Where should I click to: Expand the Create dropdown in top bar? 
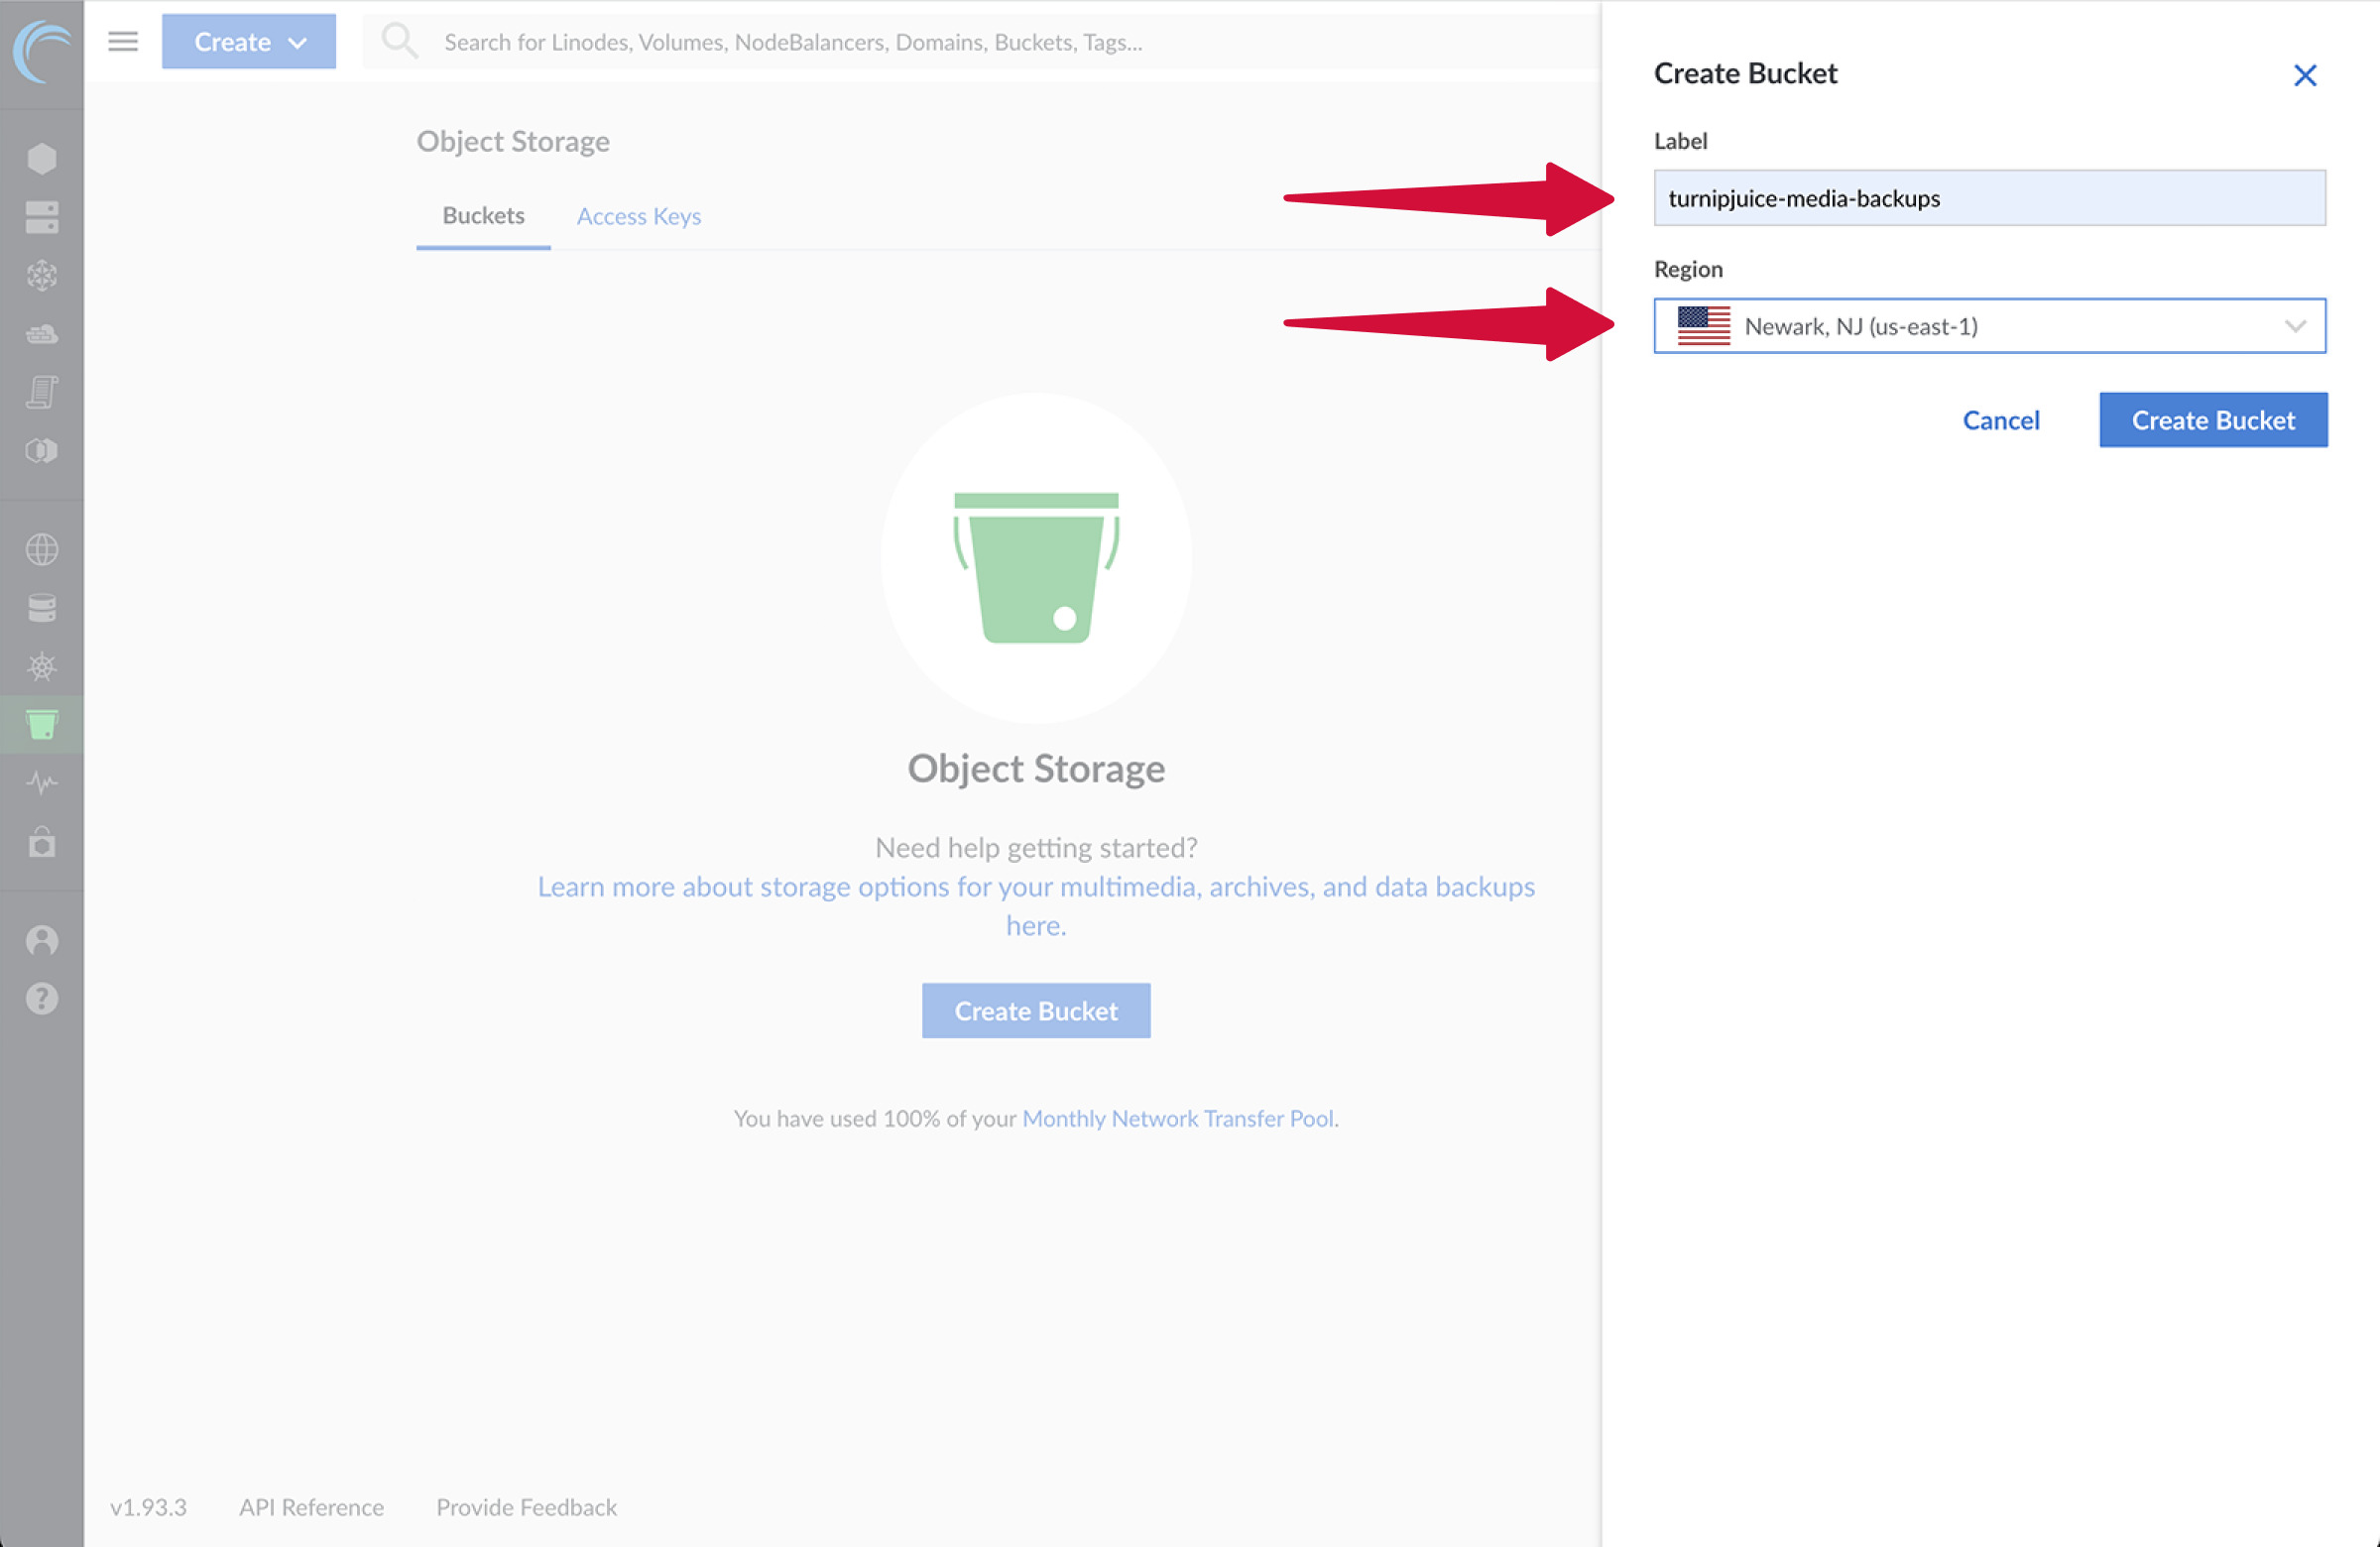[249, 42]
